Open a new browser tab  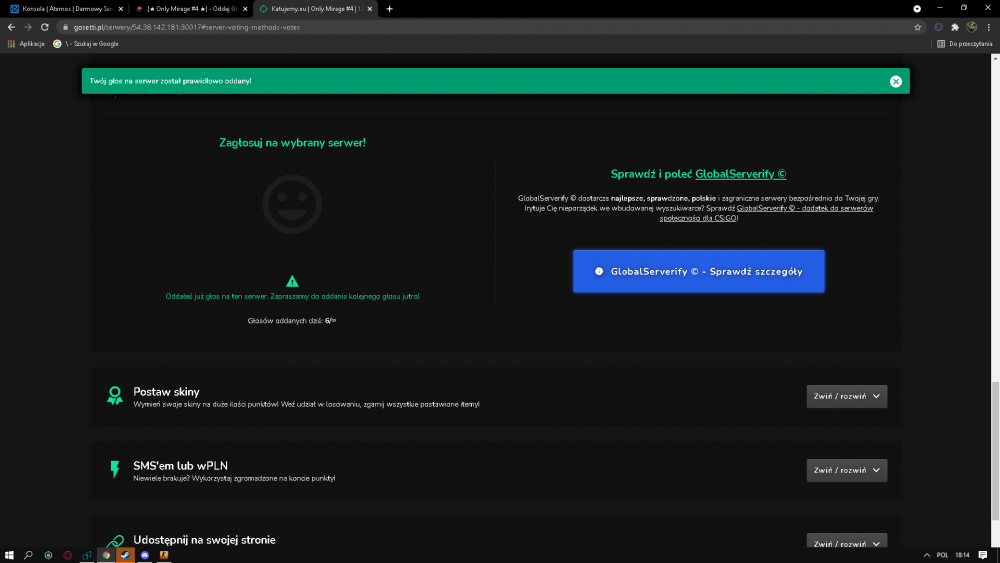coord(389,9)
